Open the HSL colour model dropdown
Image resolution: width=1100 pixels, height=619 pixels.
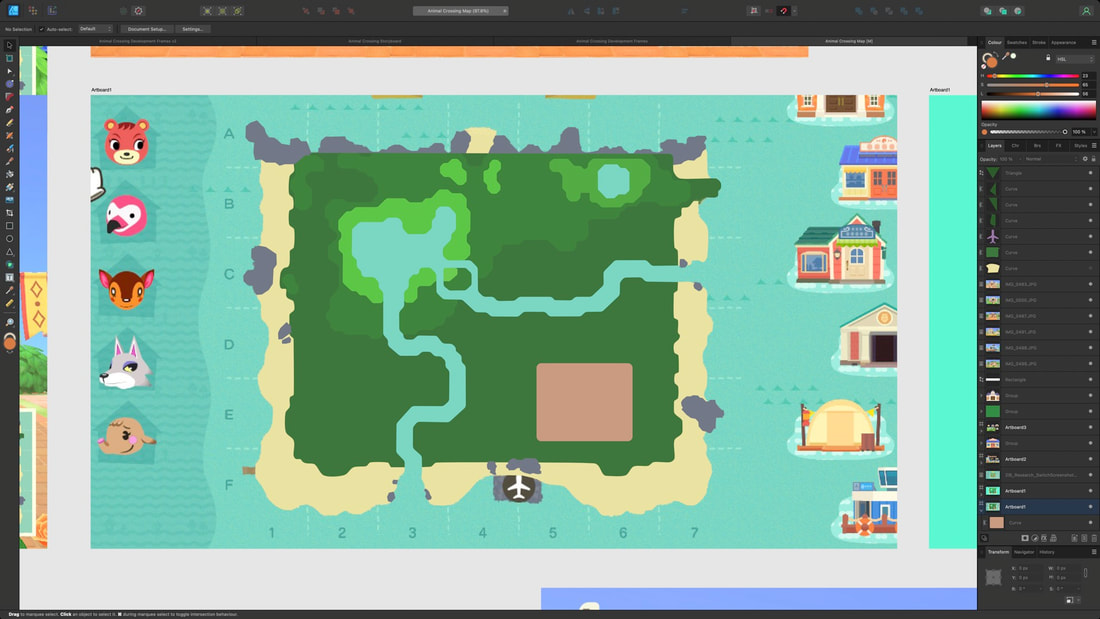tap(1074, 59)
